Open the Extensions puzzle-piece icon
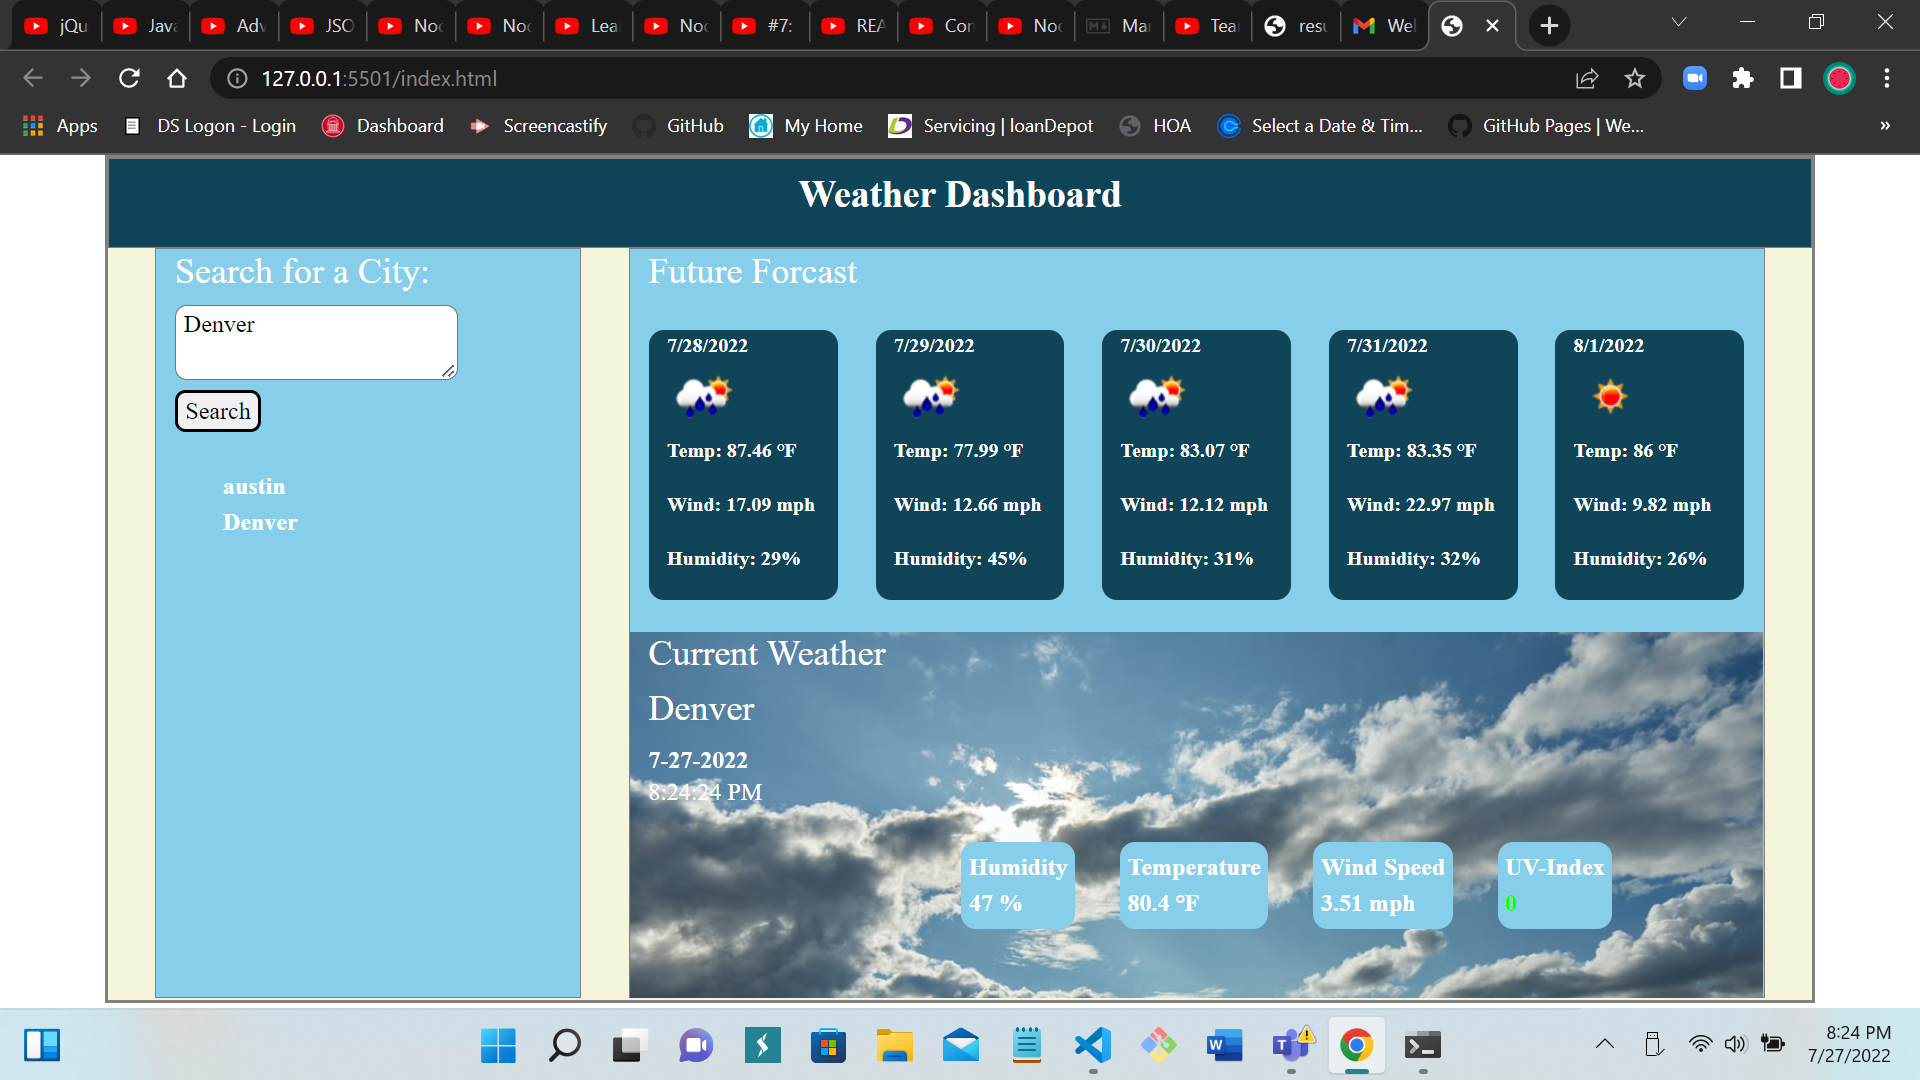The width and height of the screenshot is (1920, 1080). click(x=1743, y=78)
